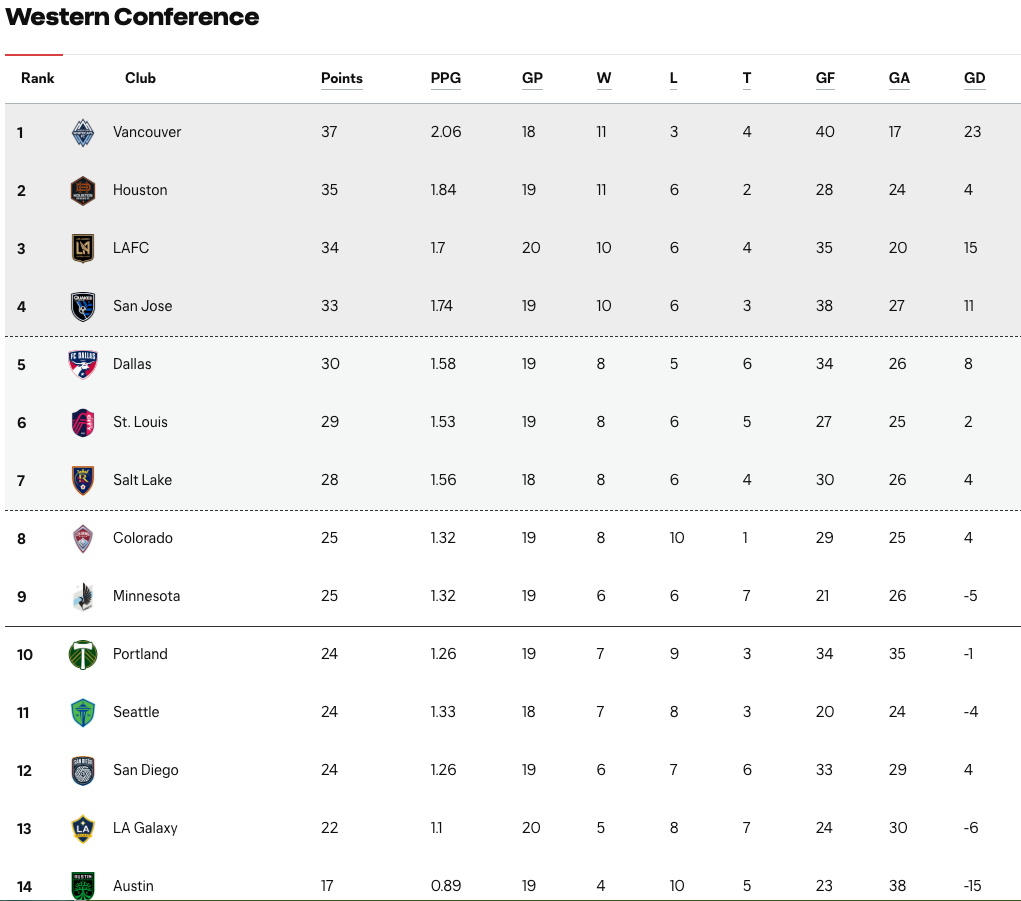Click the GP games played header
Image resolution: width=1021 pixels, height=901 pixels.
[x=532, y=78]
